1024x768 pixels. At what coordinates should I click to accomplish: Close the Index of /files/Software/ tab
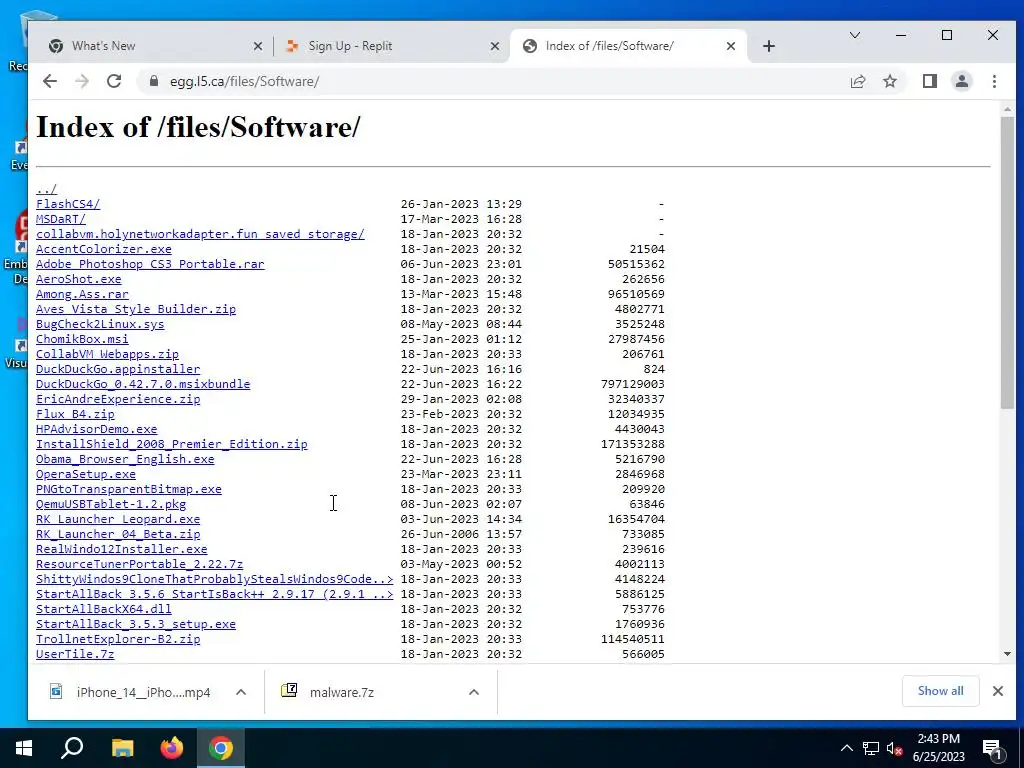pyautogui.click(x=731, y=46)
